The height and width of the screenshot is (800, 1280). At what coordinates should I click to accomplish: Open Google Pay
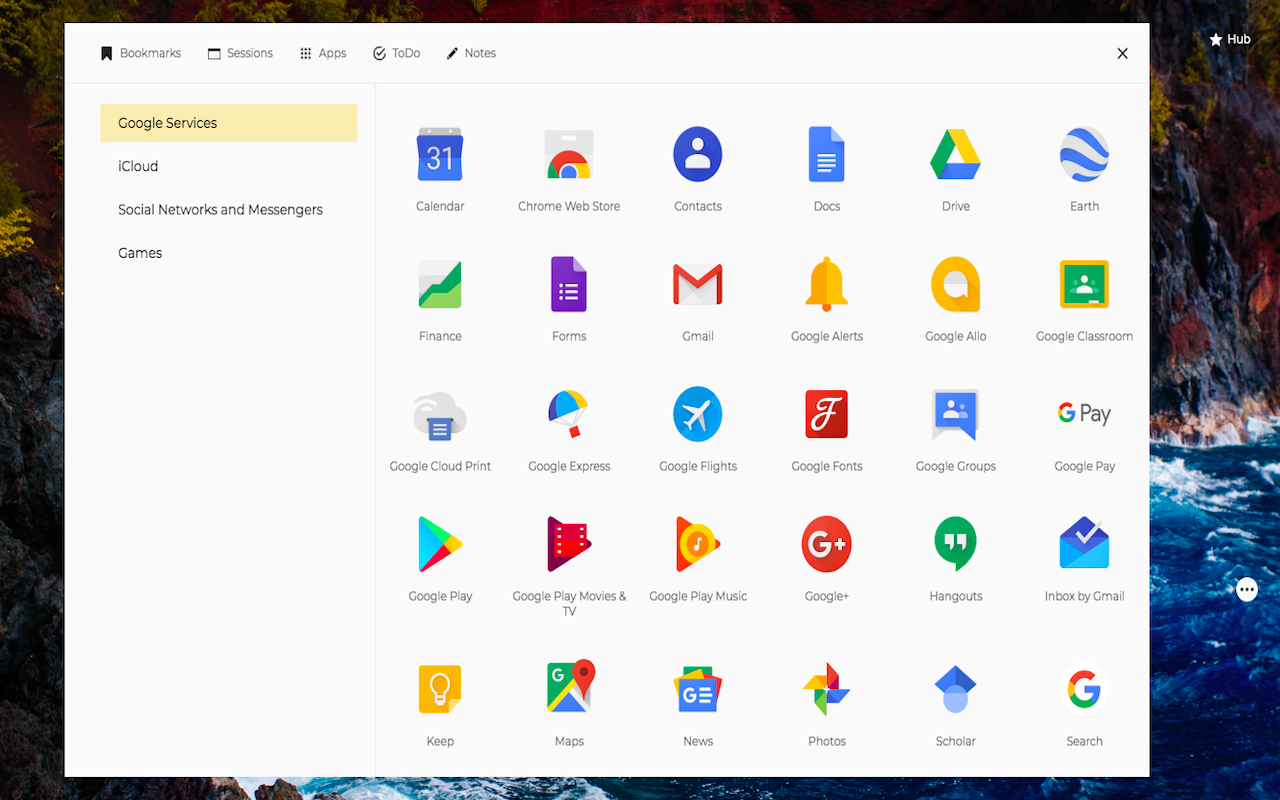point(1085,415)
